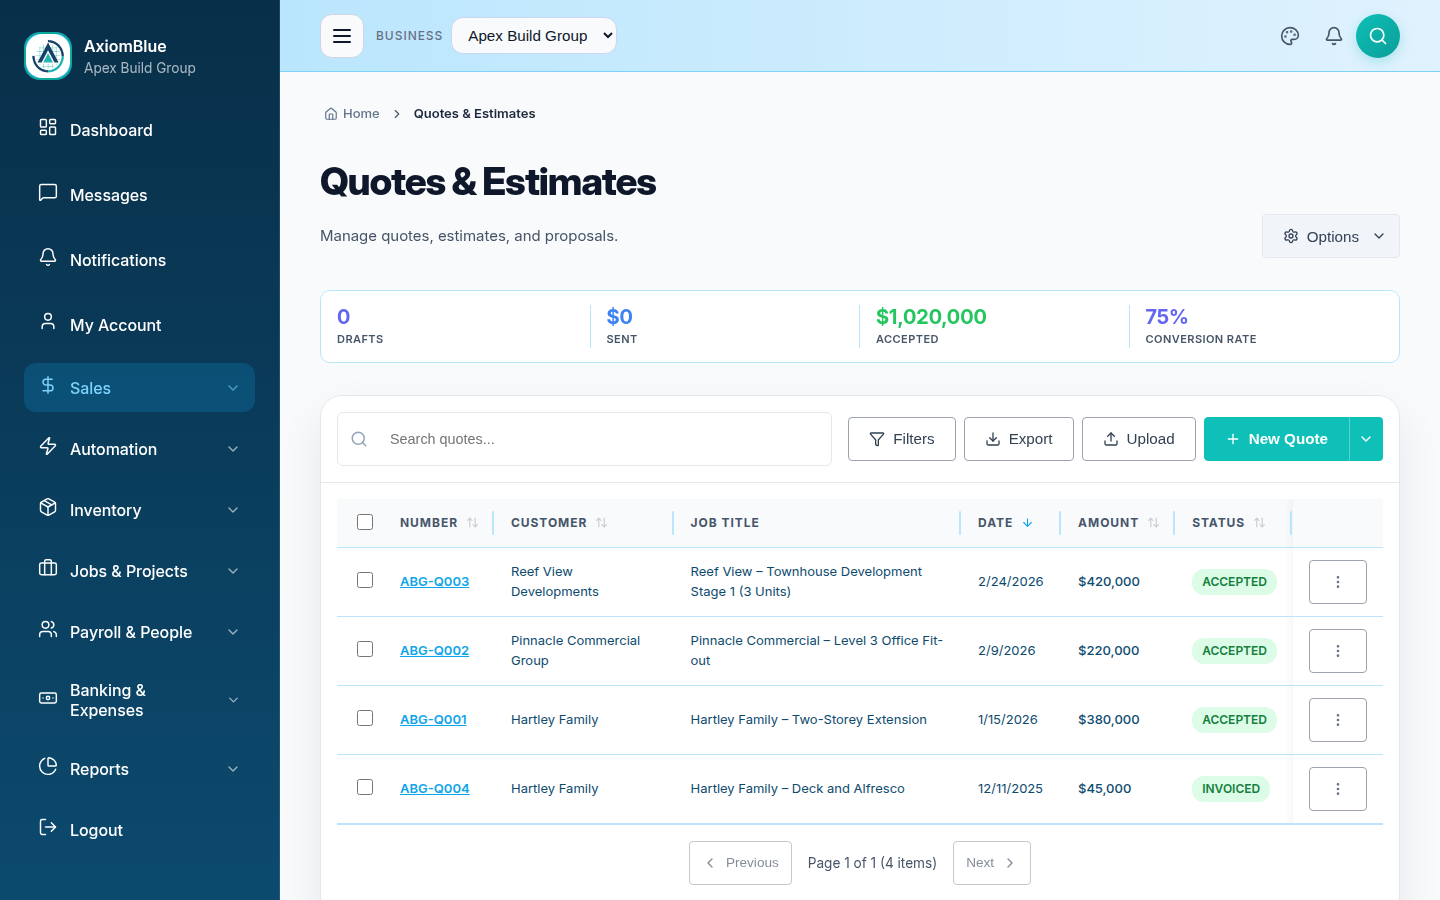Image resolution: width=1440 pixels, height=900 pixels.
Task: Expand the Options dropdown
Action: click(x=1330, y=237)
